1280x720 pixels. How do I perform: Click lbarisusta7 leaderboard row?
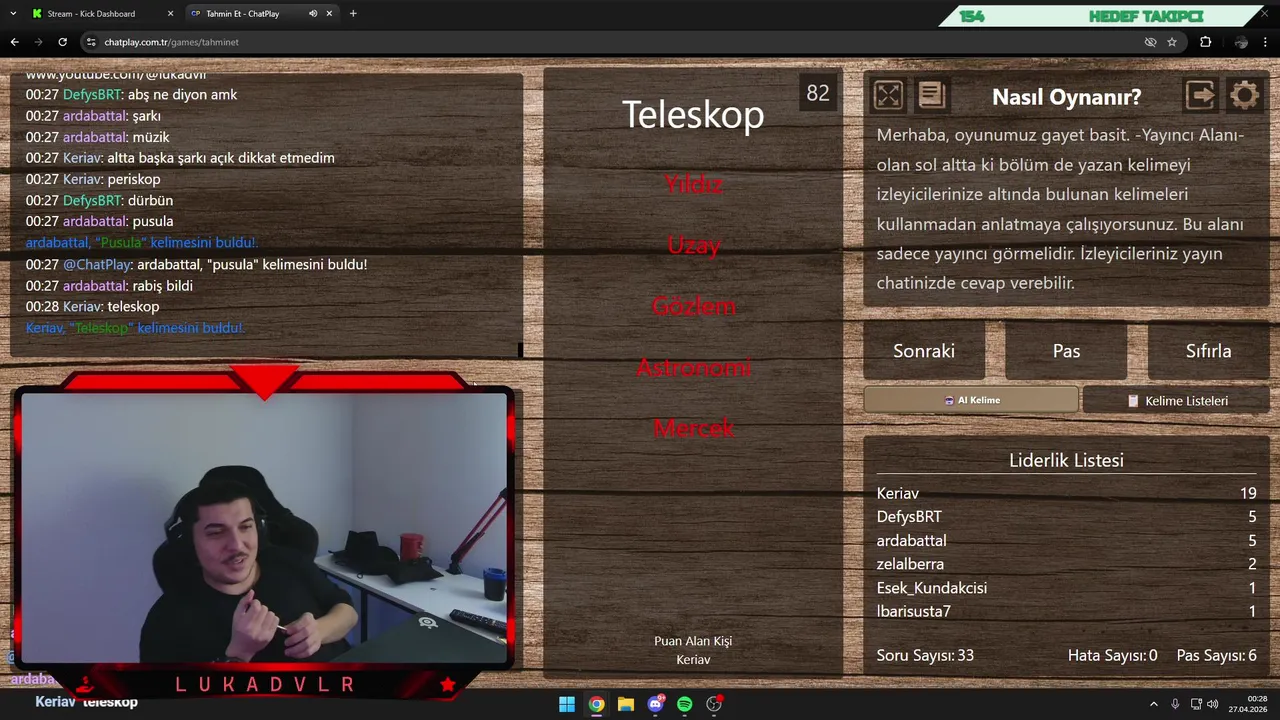tap(1066, 611)
